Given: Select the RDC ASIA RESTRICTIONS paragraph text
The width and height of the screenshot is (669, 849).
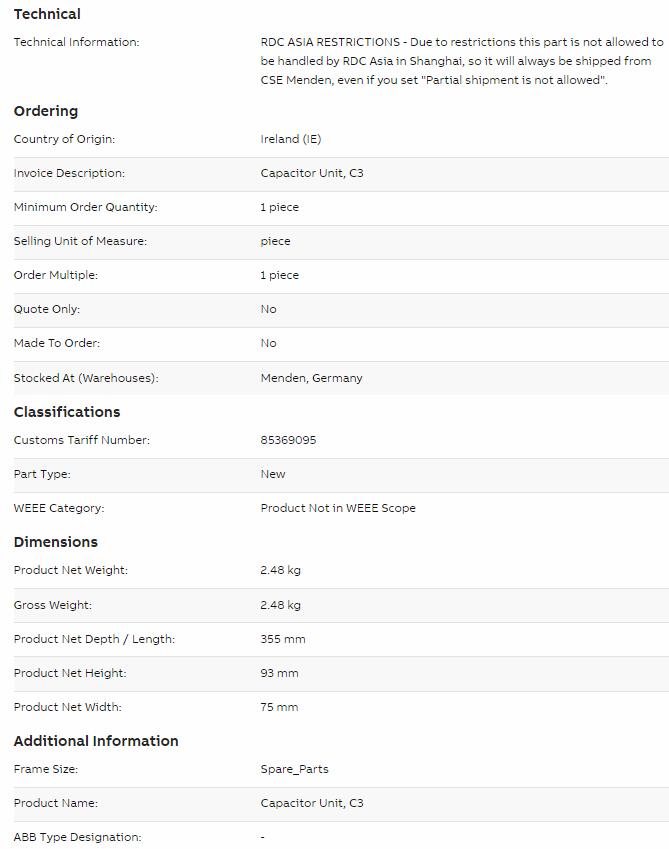Looking at the screenshot, I should (462, 61).
